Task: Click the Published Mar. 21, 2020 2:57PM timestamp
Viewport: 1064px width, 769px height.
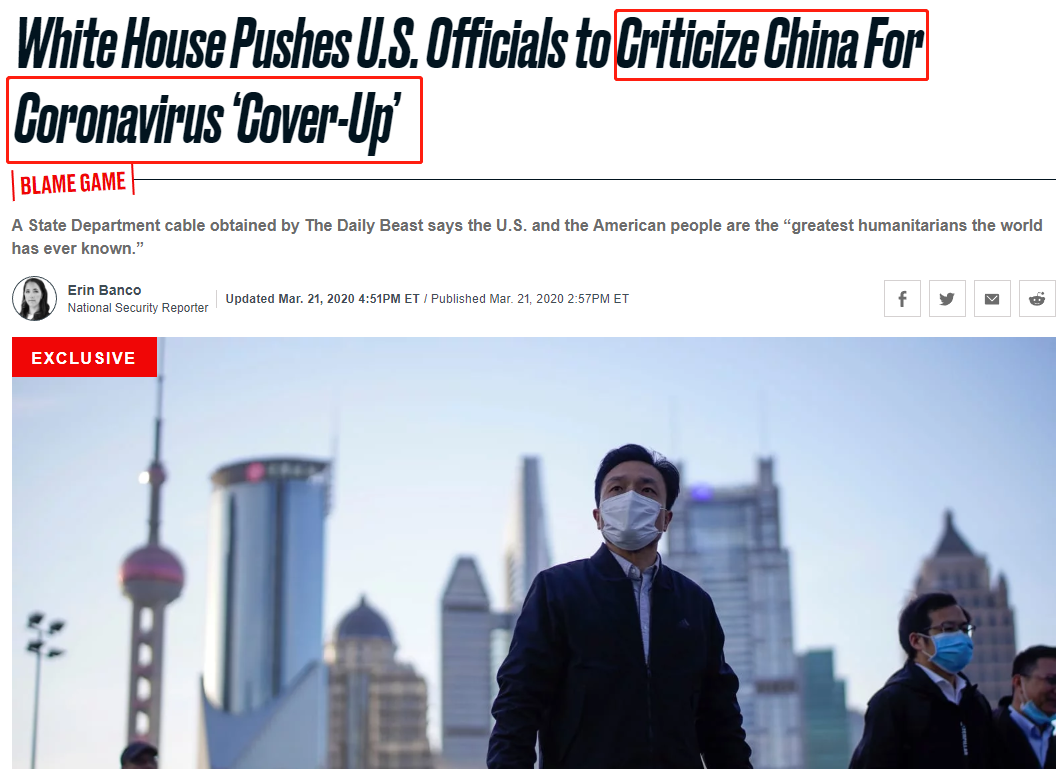Action: 530,299
